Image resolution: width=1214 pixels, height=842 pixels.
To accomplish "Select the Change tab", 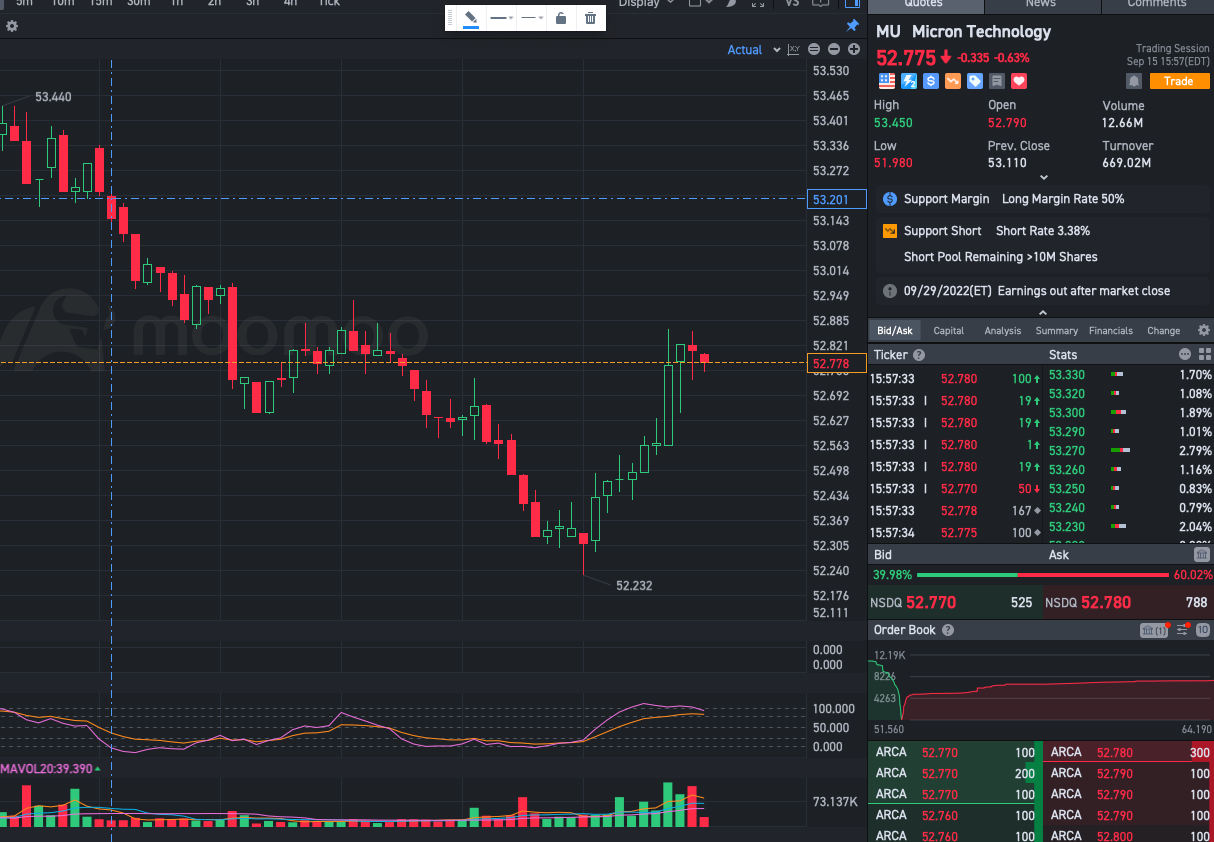I will click(x=1164, y=330).
